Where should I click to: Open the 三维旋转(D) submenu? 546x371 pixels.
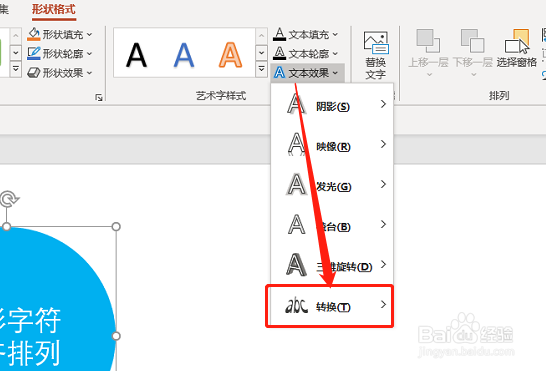pyautogui.click(x=332, y=265)
